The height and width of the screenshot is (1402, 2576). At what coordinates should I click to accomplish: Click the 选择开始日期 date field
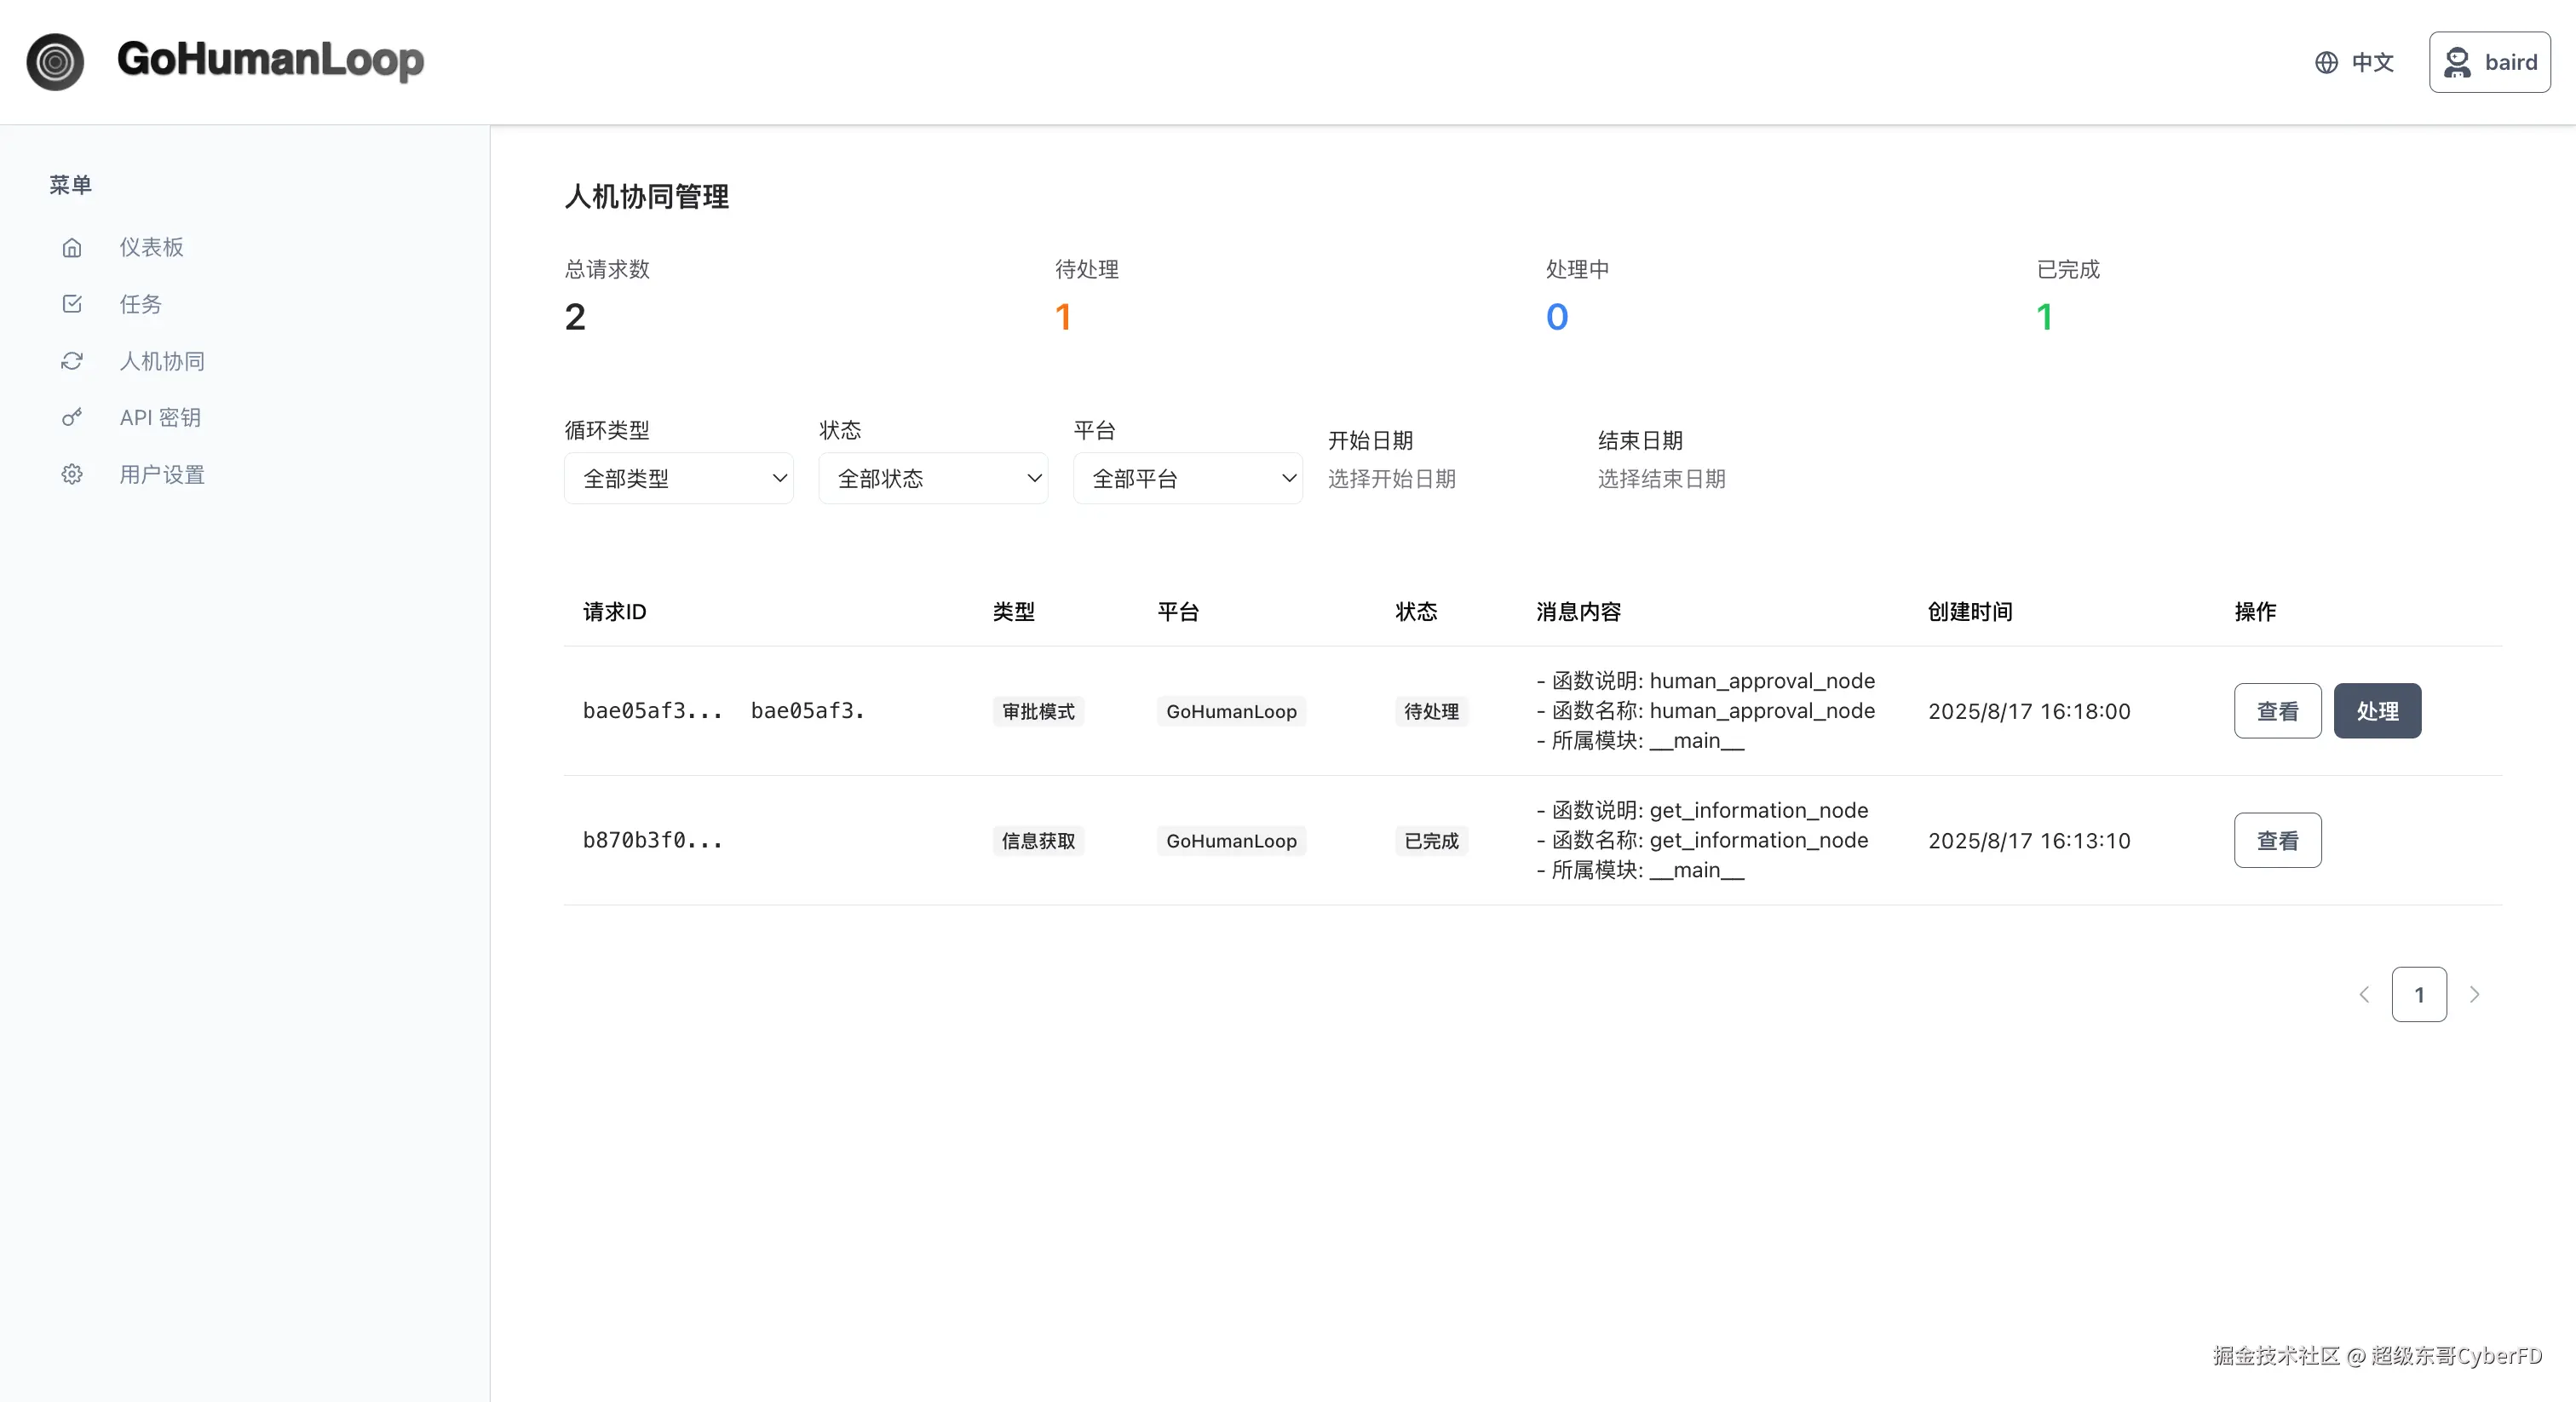[x=1391, y=479]
